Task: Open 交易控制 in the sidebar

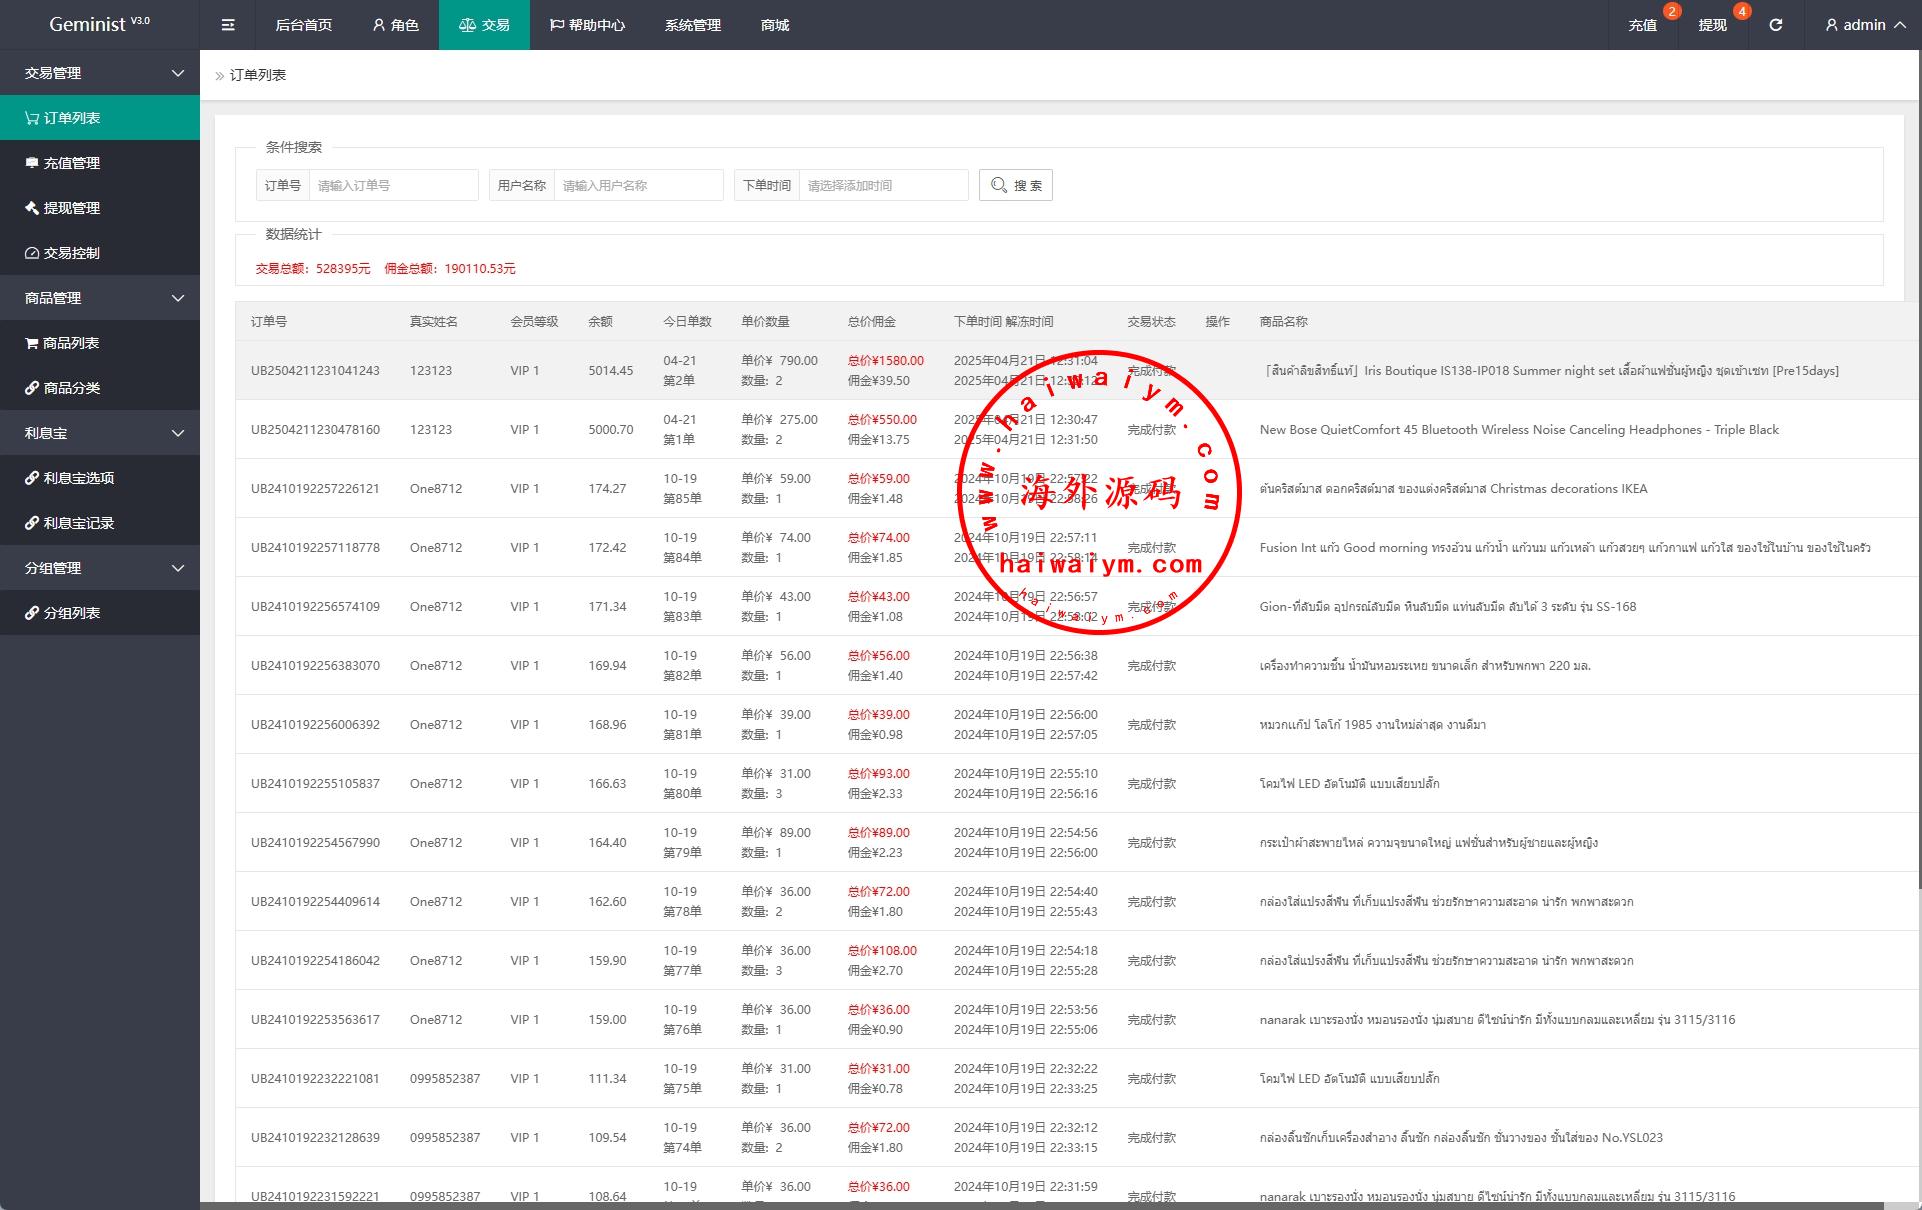Action: [71, 253]
